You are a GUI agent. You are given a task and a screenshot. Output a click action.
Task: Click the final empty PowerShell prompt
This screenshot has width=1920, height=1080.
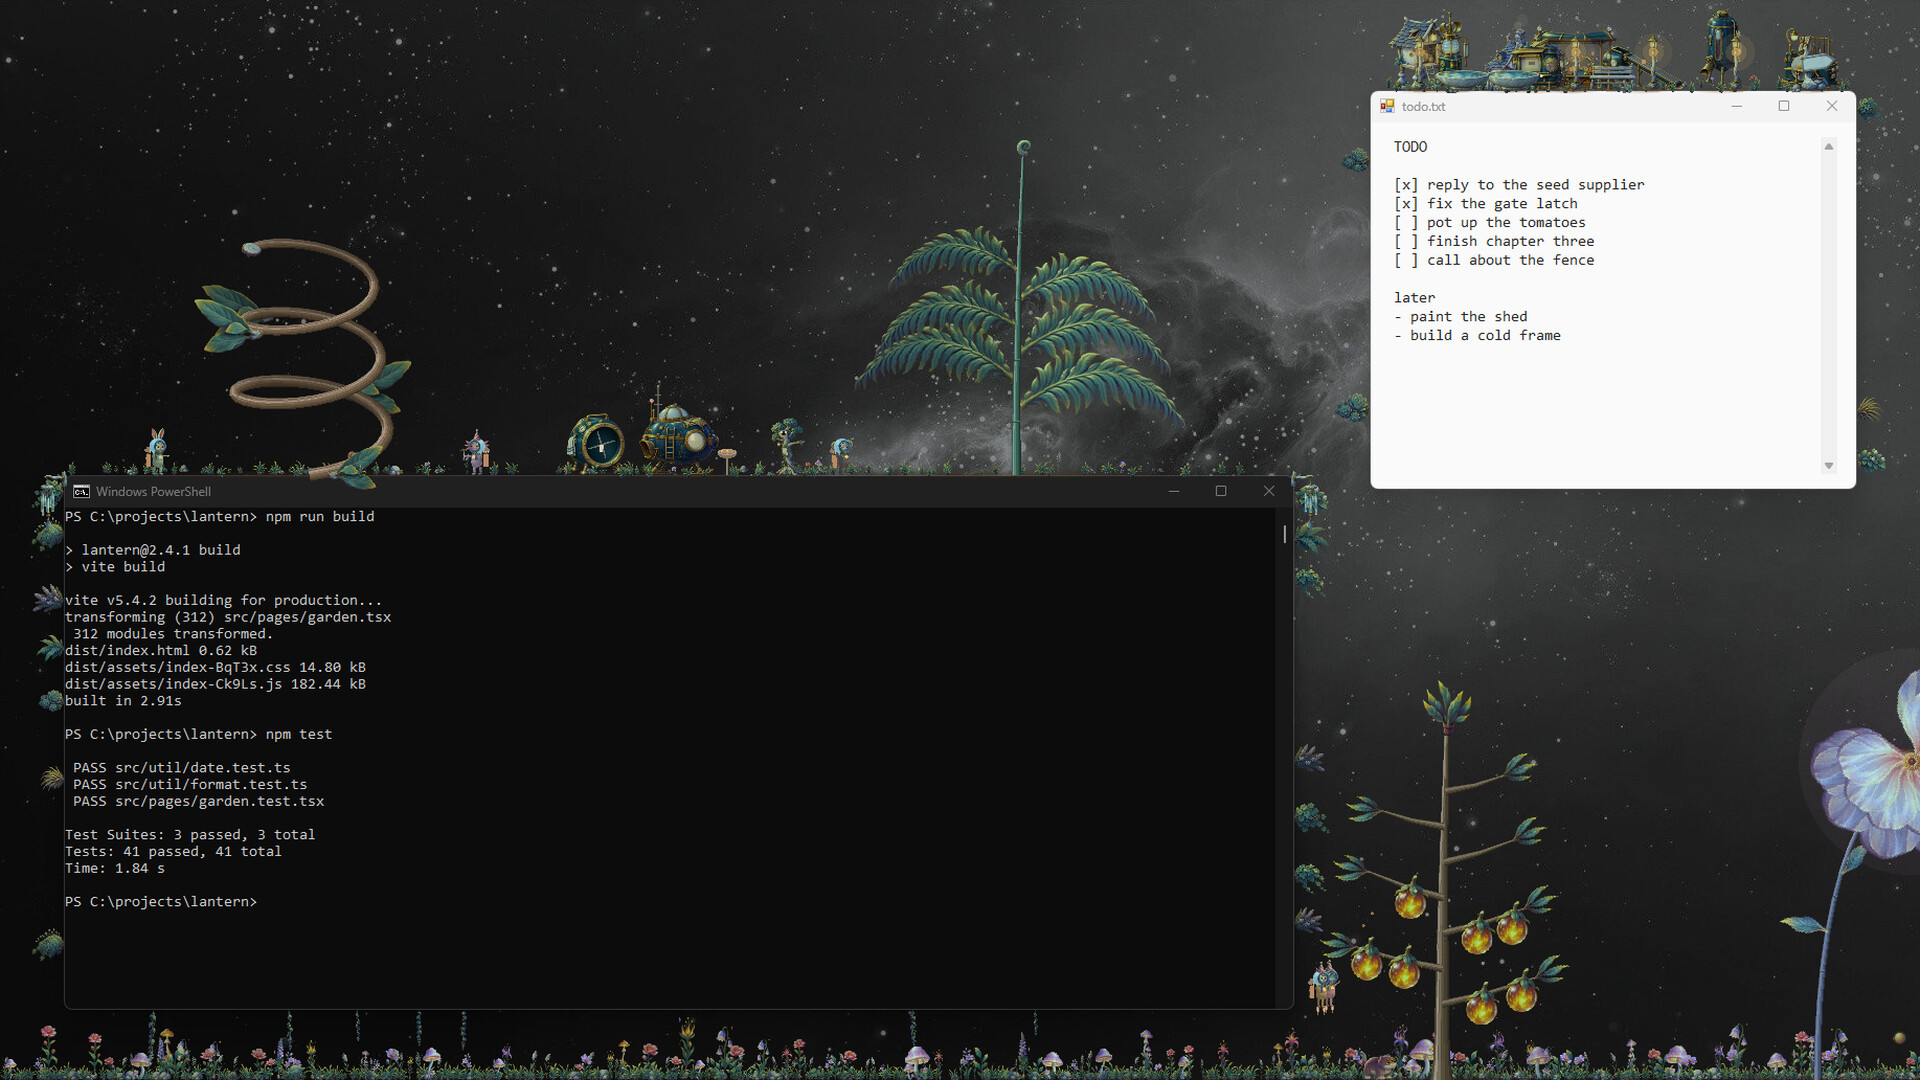click(x=161, y=902)
